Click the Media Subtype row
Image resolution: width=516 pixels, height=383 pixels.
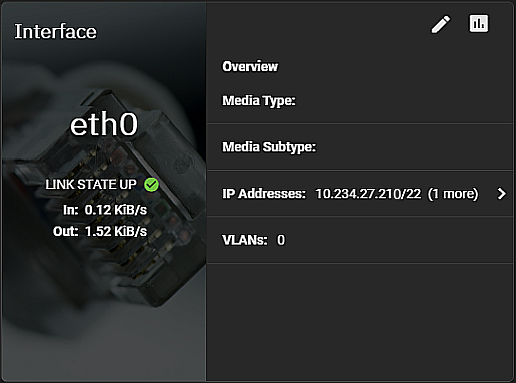(360, 147)
